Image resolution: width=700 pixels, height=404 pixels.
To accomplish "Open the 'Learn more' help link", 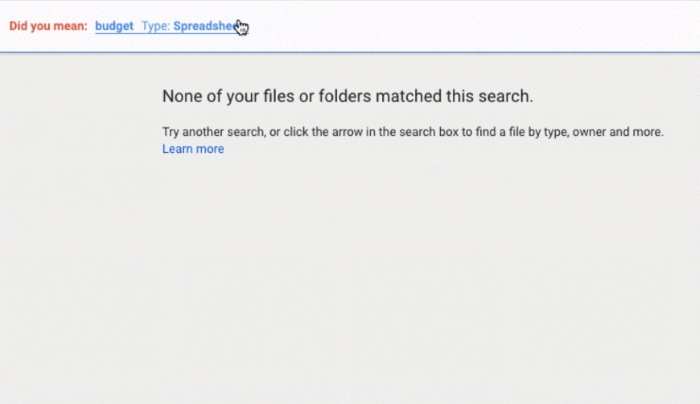I will [193, 149].
